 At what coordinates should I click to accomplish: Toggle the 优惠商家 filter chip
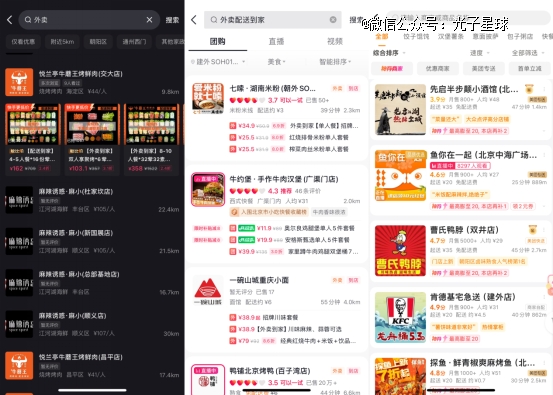point(438,68)
